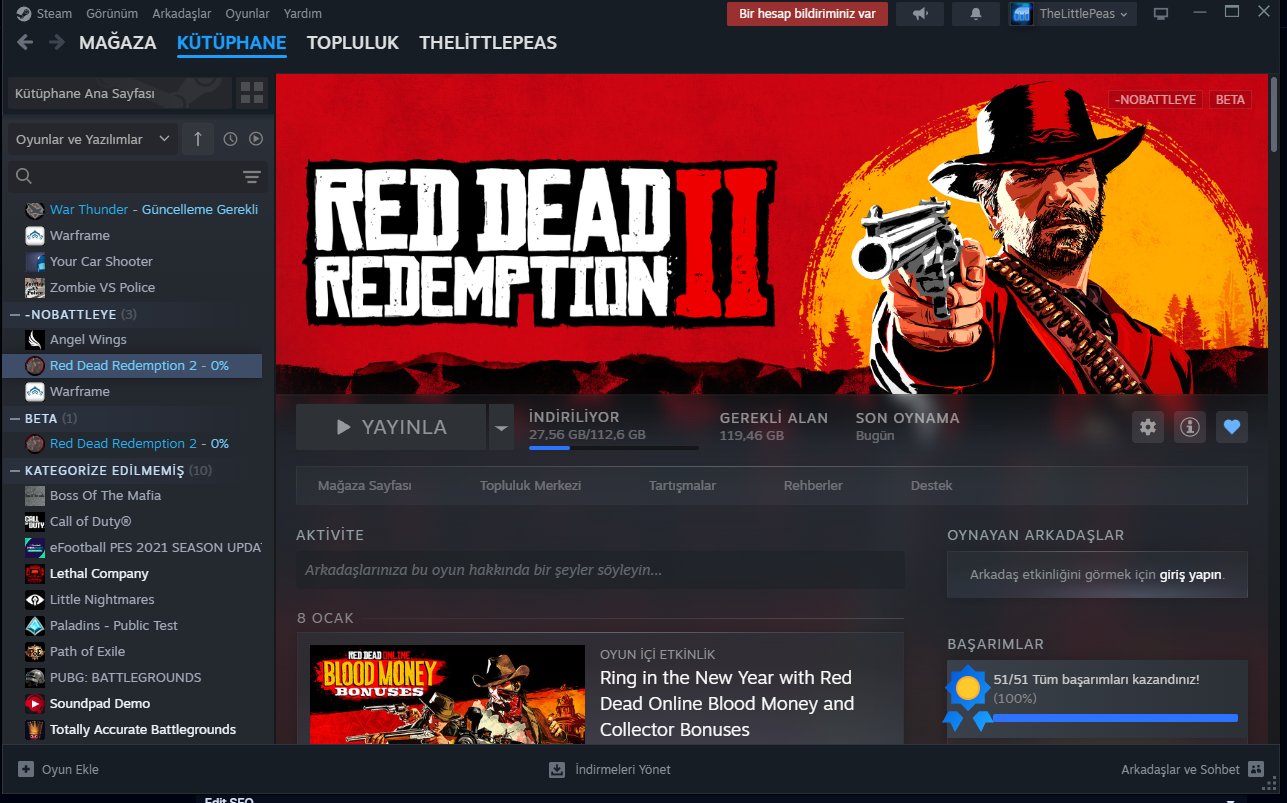Click the eFootball PES 2021 icon
The image size is (1287, 803).
(35, 547)
